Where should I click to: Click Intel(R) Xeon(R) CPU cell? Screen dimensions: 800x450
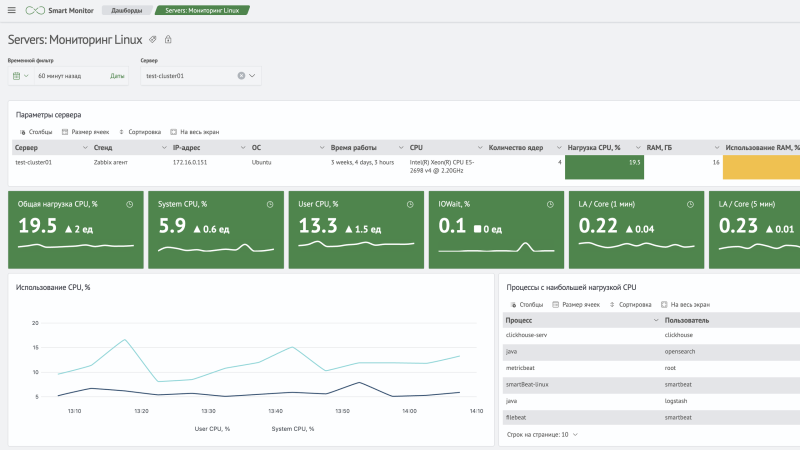coord(442,166)
